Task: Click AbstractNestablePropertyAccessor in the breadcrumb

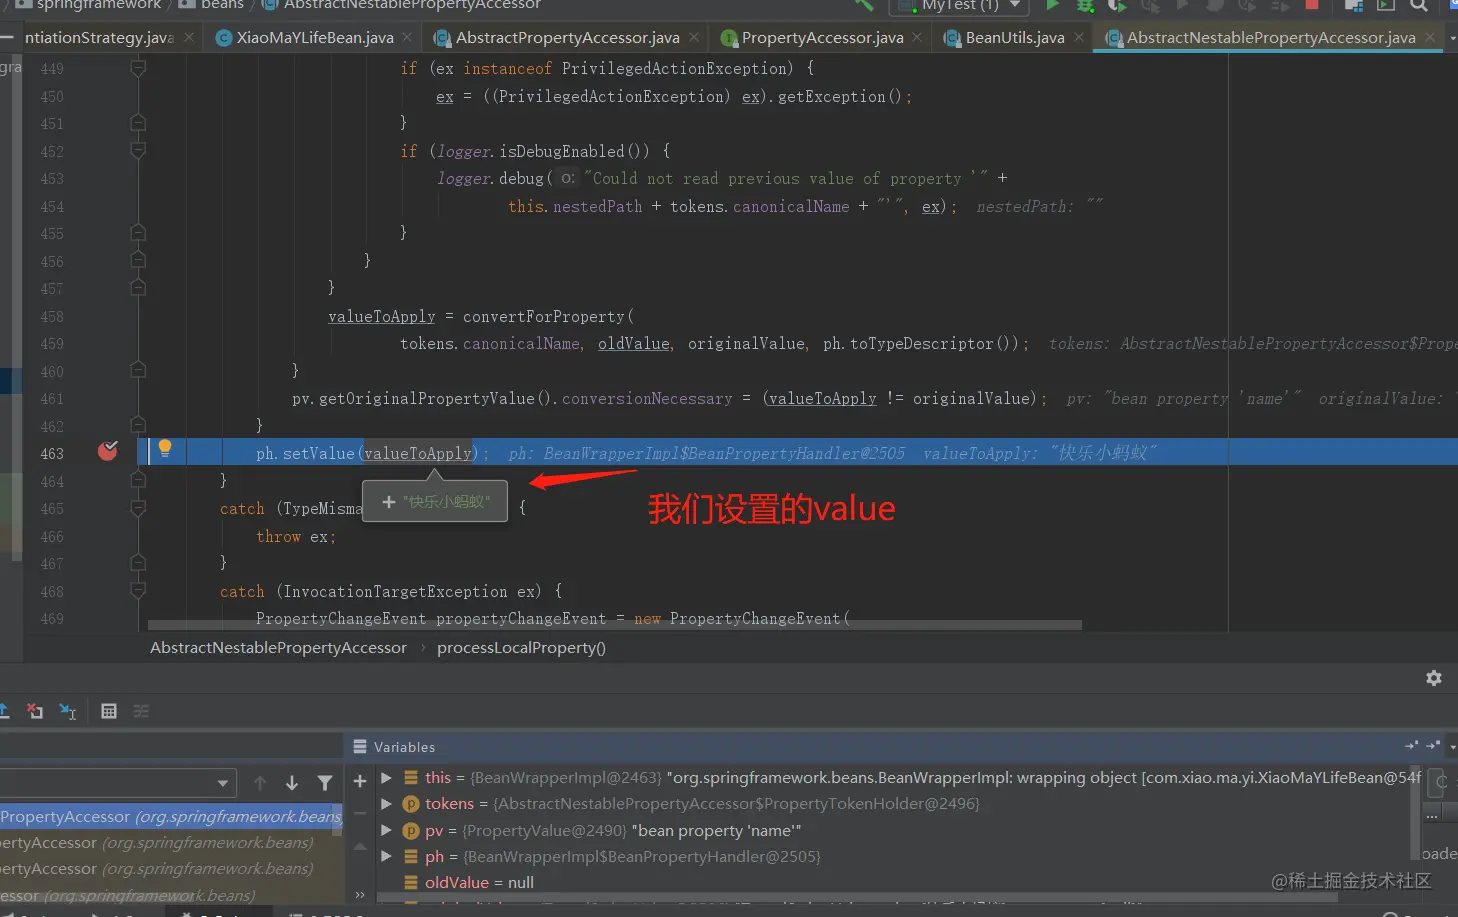Action: (278, 648)
